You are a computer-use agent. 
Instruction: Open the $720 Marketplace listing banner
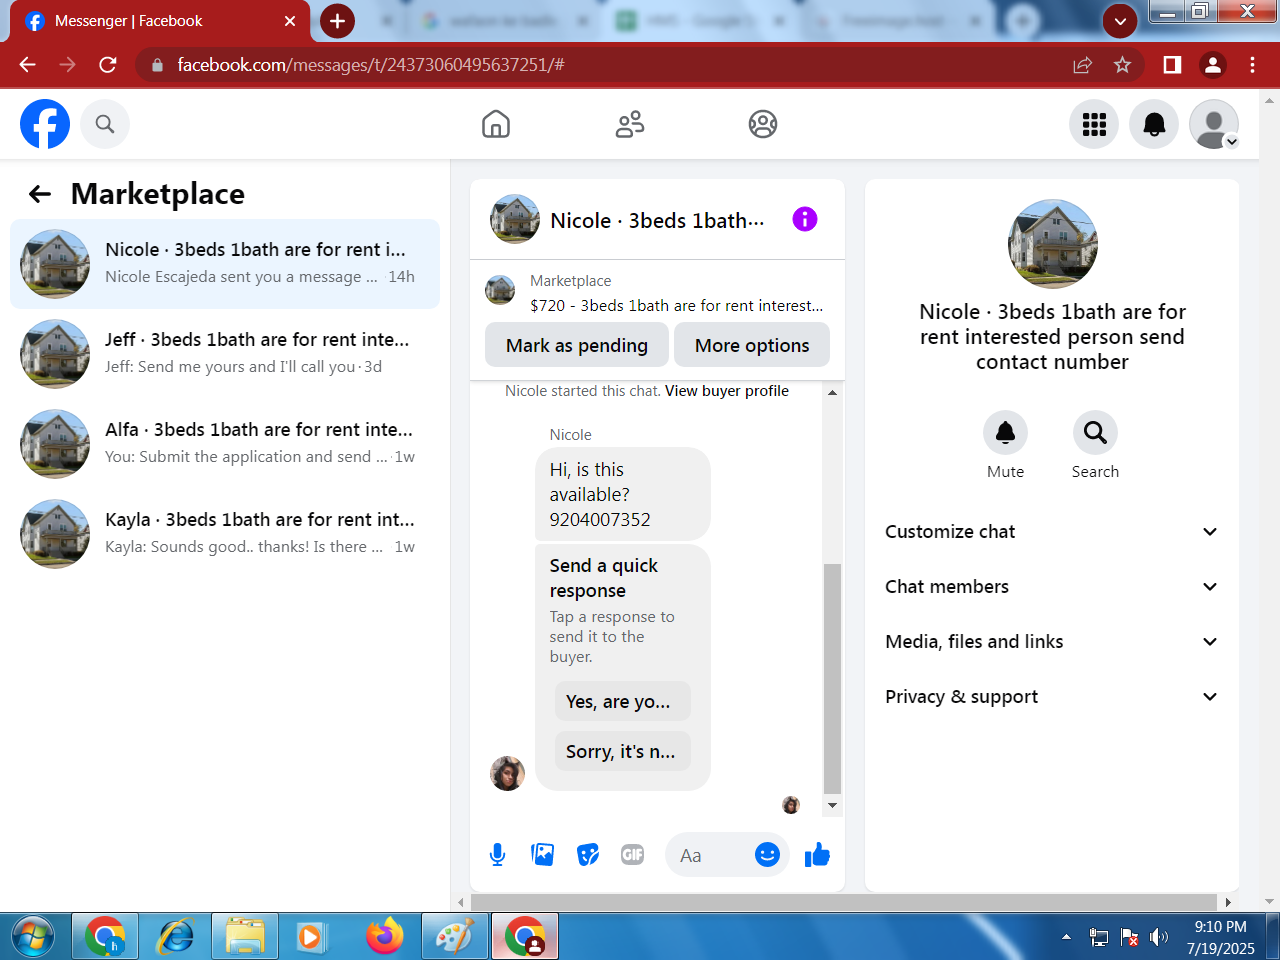(657, 293)
